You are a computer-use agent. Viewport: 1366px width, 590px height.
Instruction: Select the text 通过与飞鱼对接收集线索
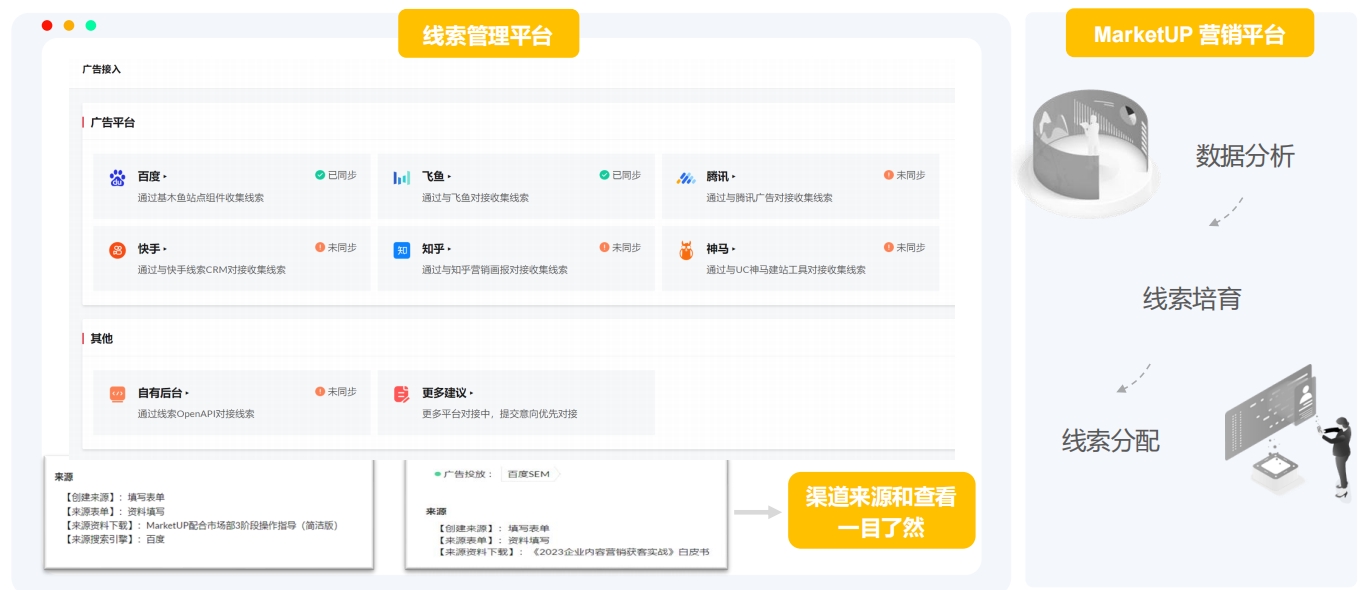475,198
